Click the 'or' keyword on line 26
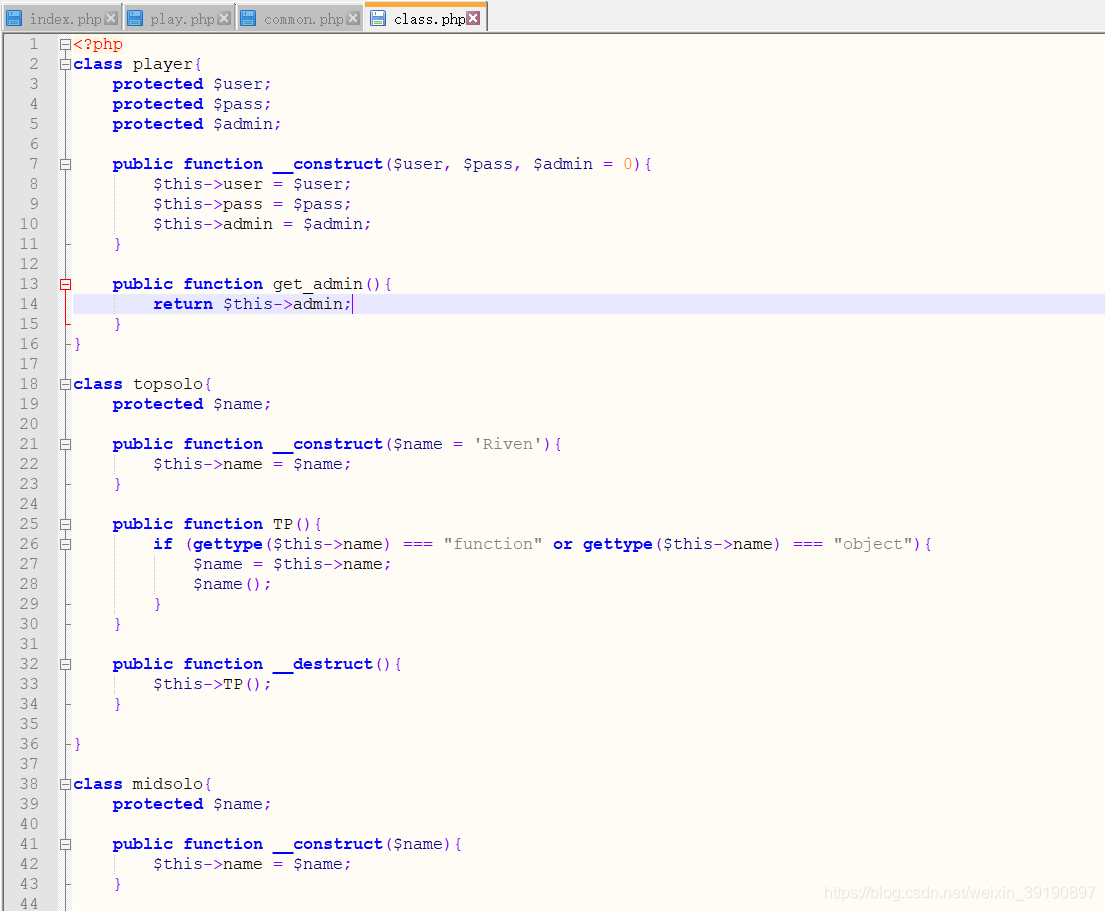 coord(562,544)
